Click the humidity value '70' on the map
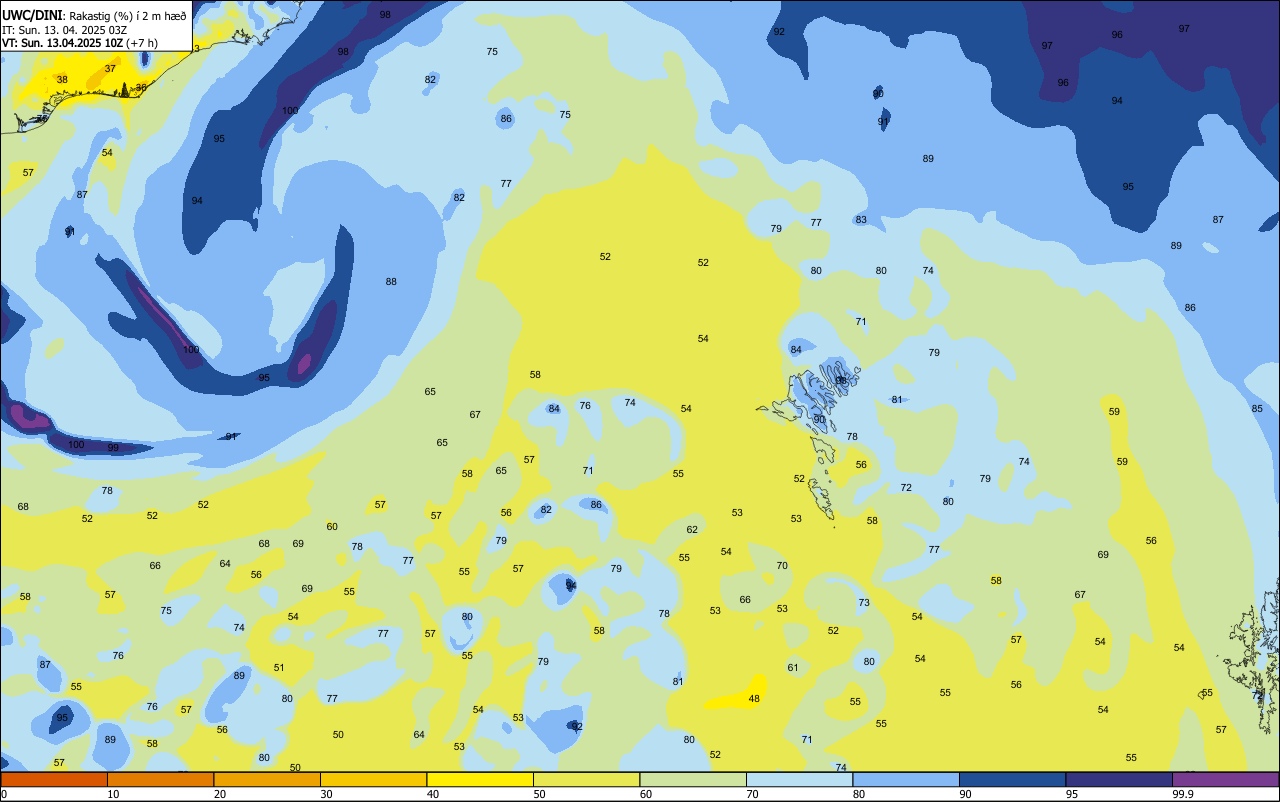1280x802 pixels. [782, 565]
